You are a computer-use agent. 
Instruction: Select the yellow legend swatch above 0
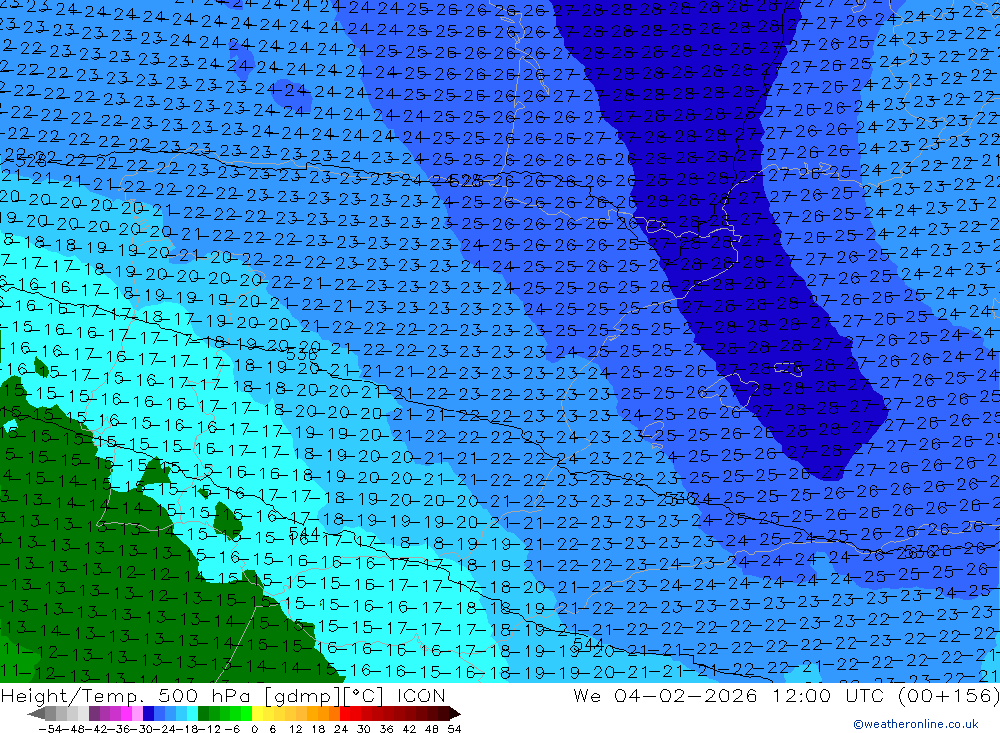pyautogui.click(x=258, y=714)
